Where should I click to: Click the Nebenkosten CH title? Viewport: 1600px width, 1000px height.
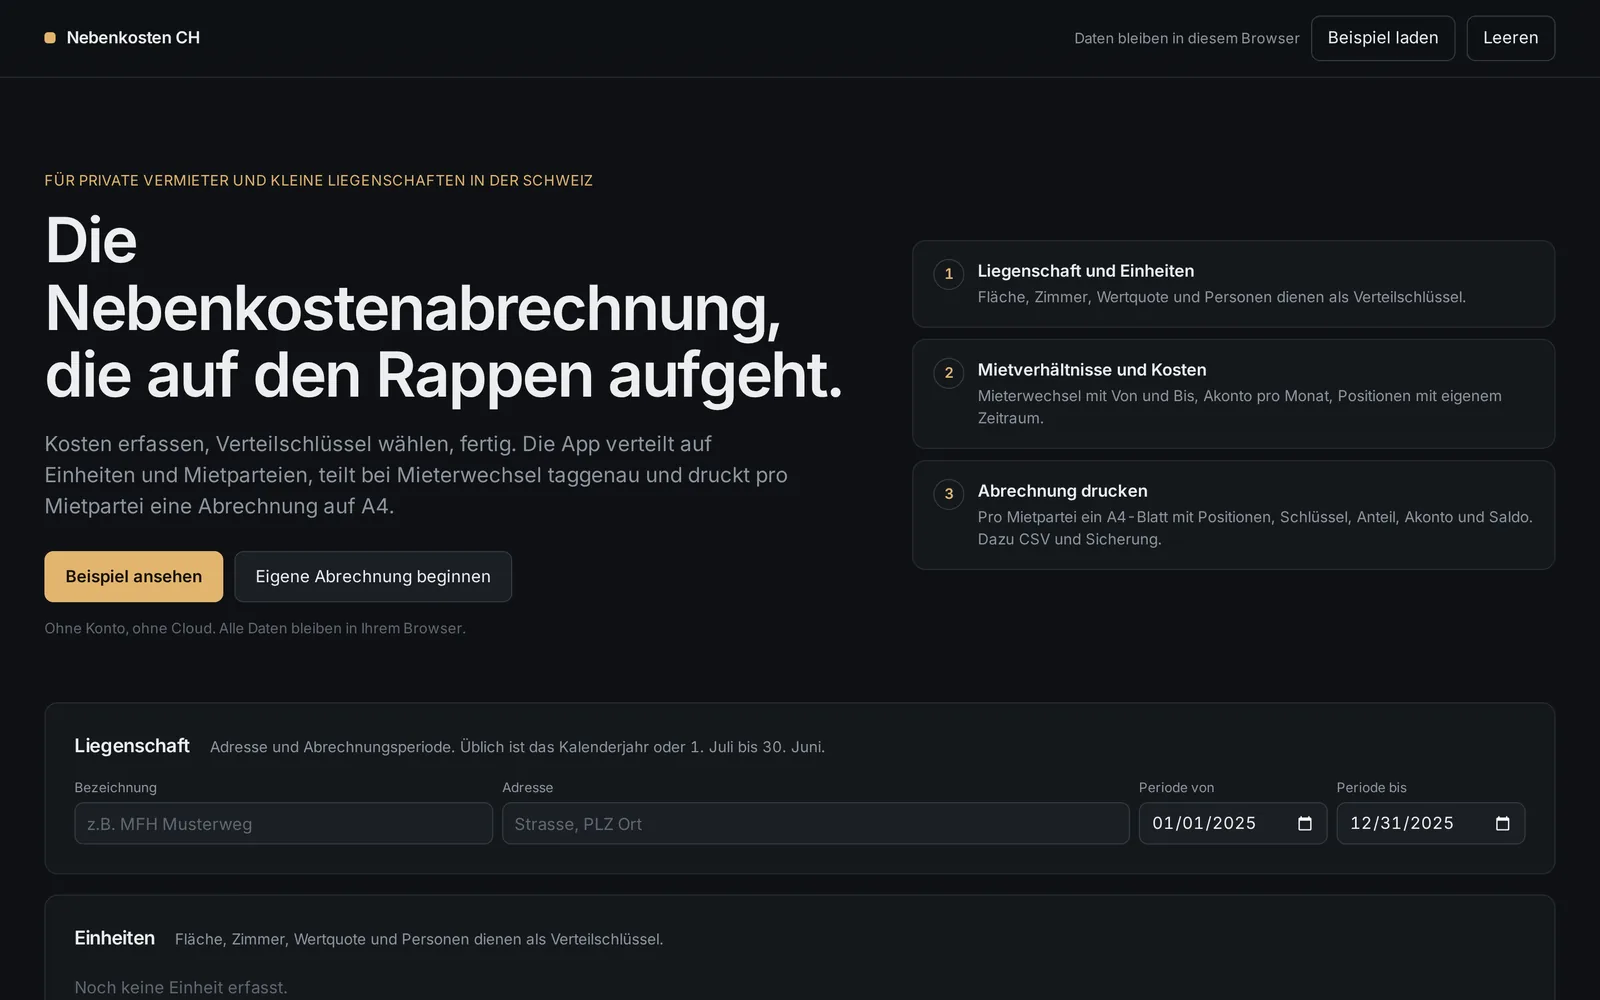(x=133, y=38)
